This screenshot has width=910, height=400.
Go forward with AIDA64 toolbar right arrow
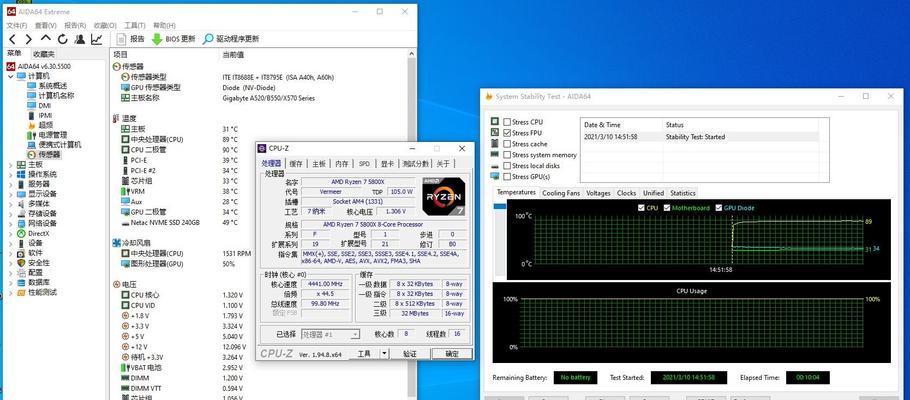28,39
